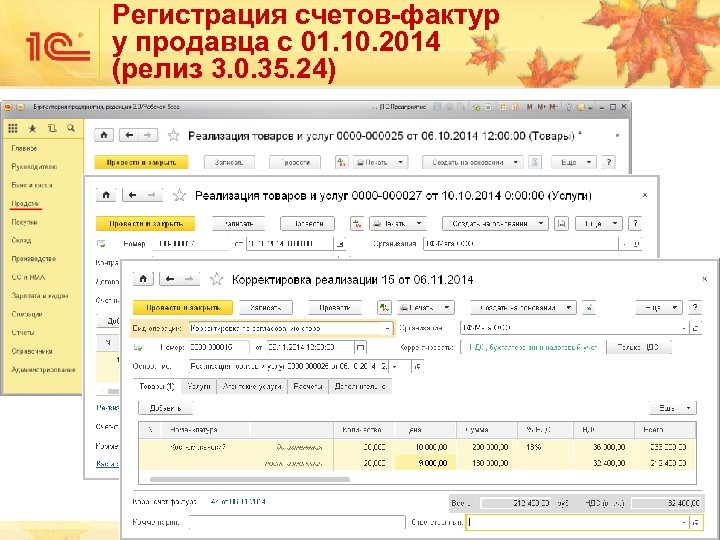Click the goods table horizontal scrollbar
This screenshot has height=540, width=720.
[x=249, y=480]
